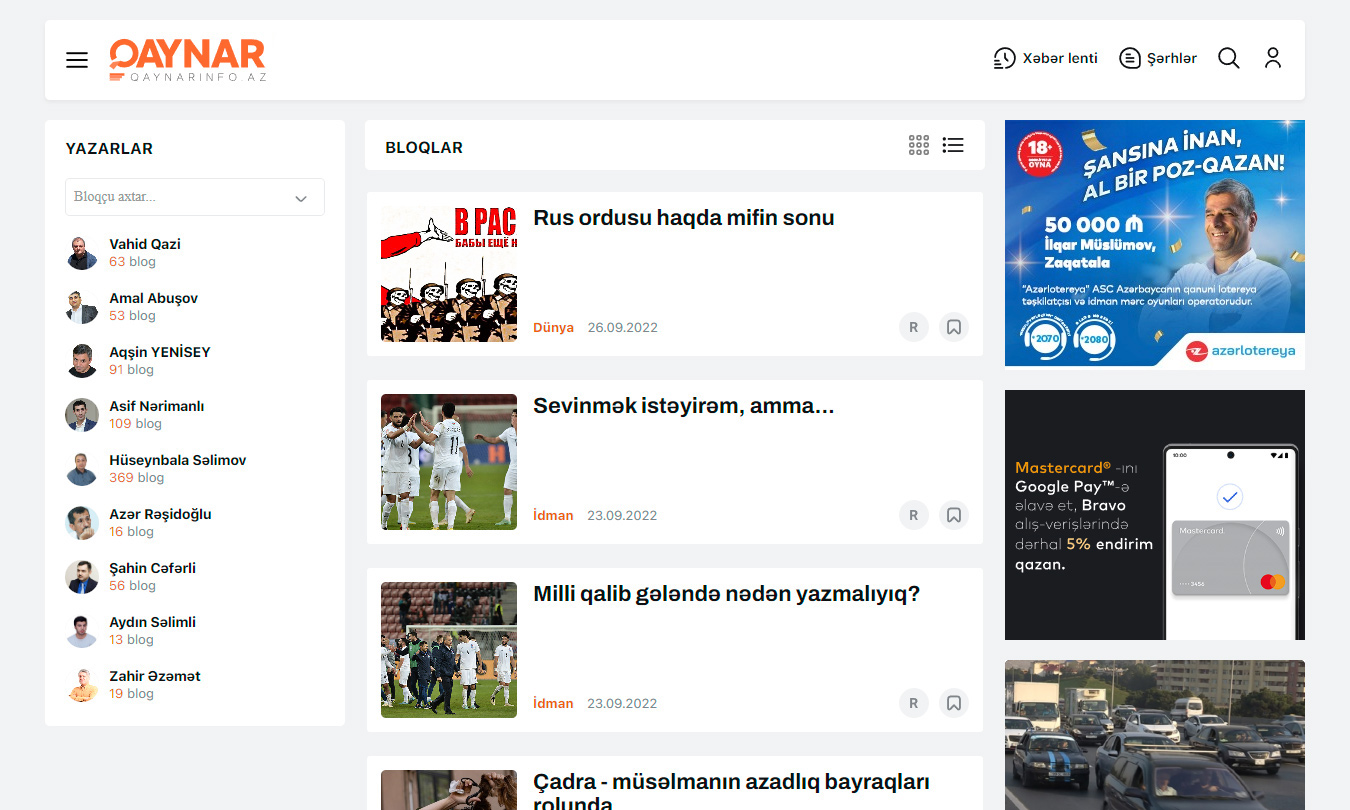The image size is (1350, 810).
Task: Open the user profile icon
Action: (x=1272, y=58)
